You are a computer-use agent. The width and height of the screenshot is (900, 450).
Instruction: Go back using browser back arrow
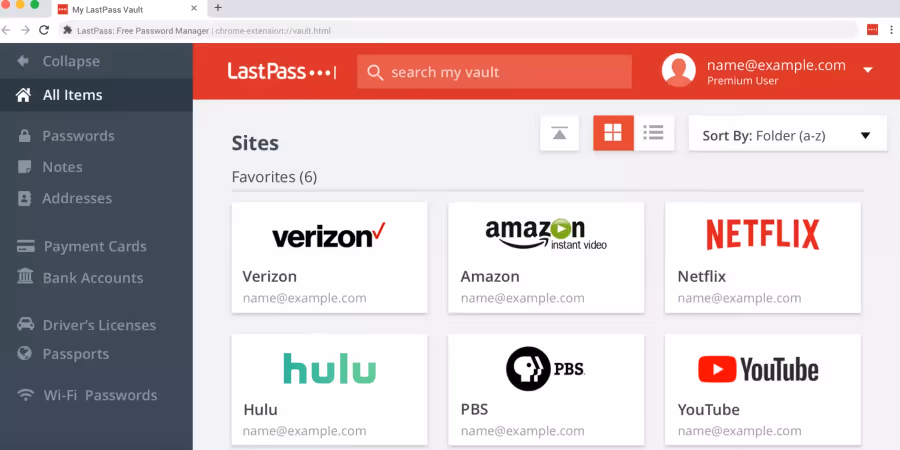pyautogui.click(x=6, y=30)
